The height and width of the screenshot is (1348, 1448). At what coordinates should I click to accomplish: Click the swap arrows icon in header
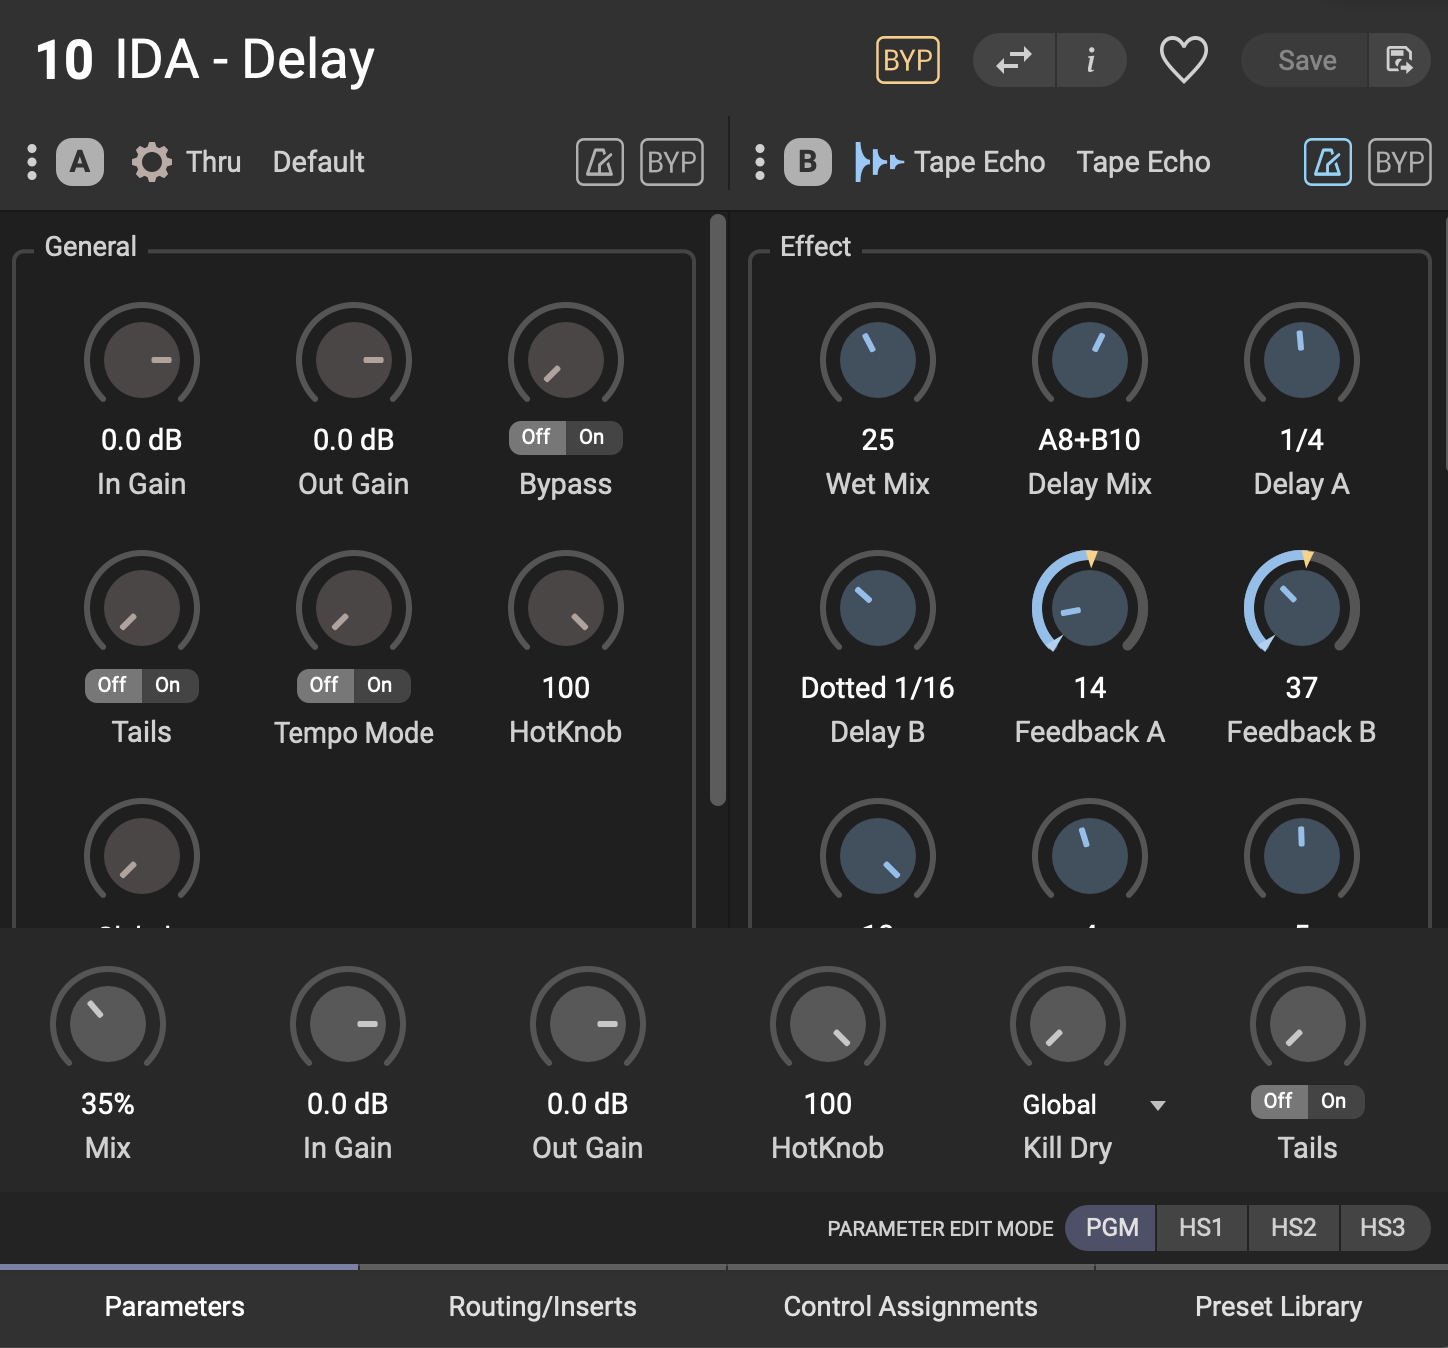[x=1014, y=61]
